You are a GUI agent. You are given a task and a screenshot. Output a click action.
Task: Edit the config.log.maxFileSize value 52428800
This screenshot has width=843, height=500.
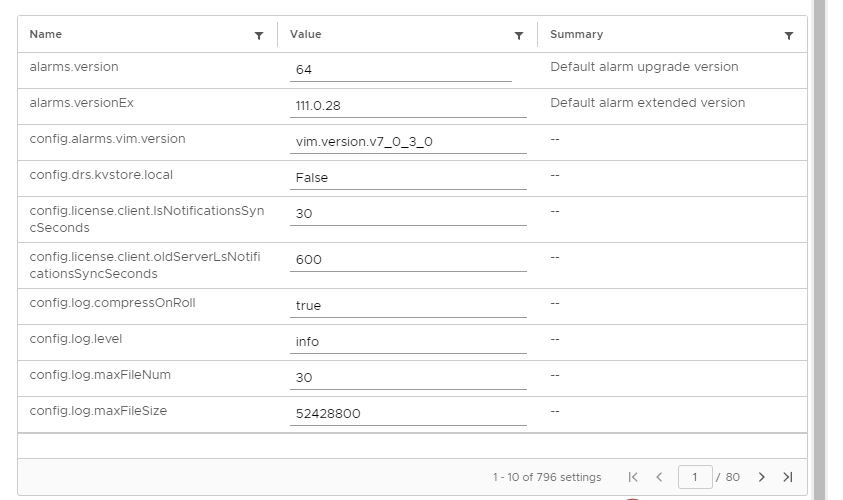(x=407, y=413)
